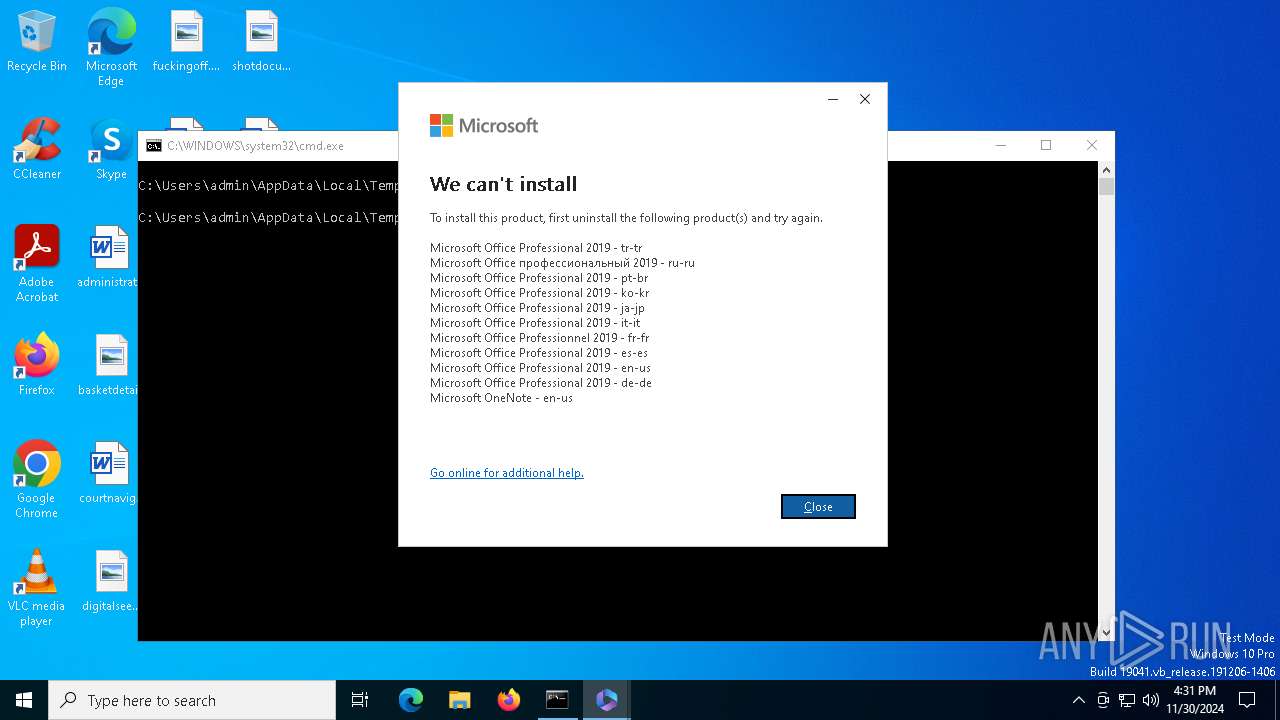Open the notification center icon

1247,700
